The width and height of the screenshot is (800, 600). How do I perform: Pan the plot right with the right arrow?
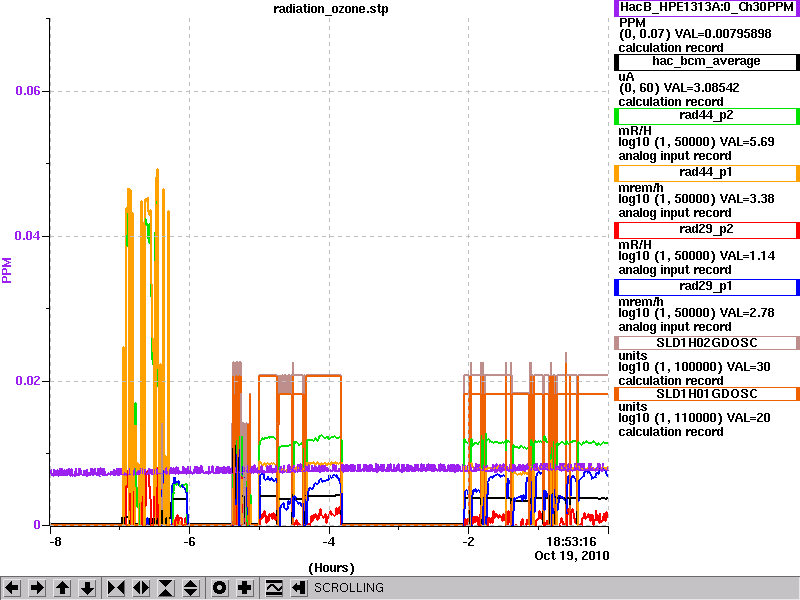tap(37, 588)
